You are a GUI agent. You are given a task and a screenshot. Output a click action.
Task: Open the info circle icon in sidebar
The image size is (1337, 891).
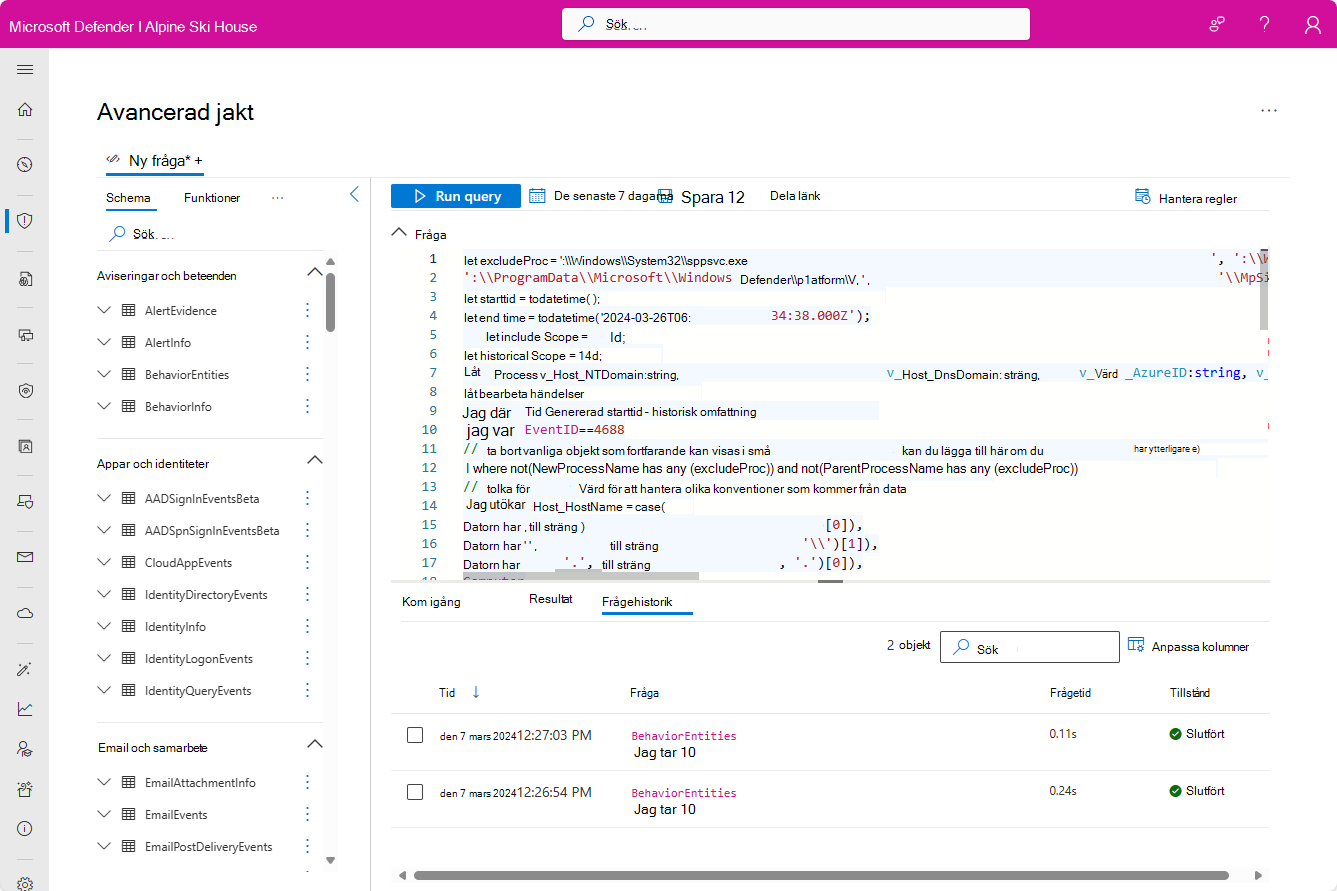[25, 829]
